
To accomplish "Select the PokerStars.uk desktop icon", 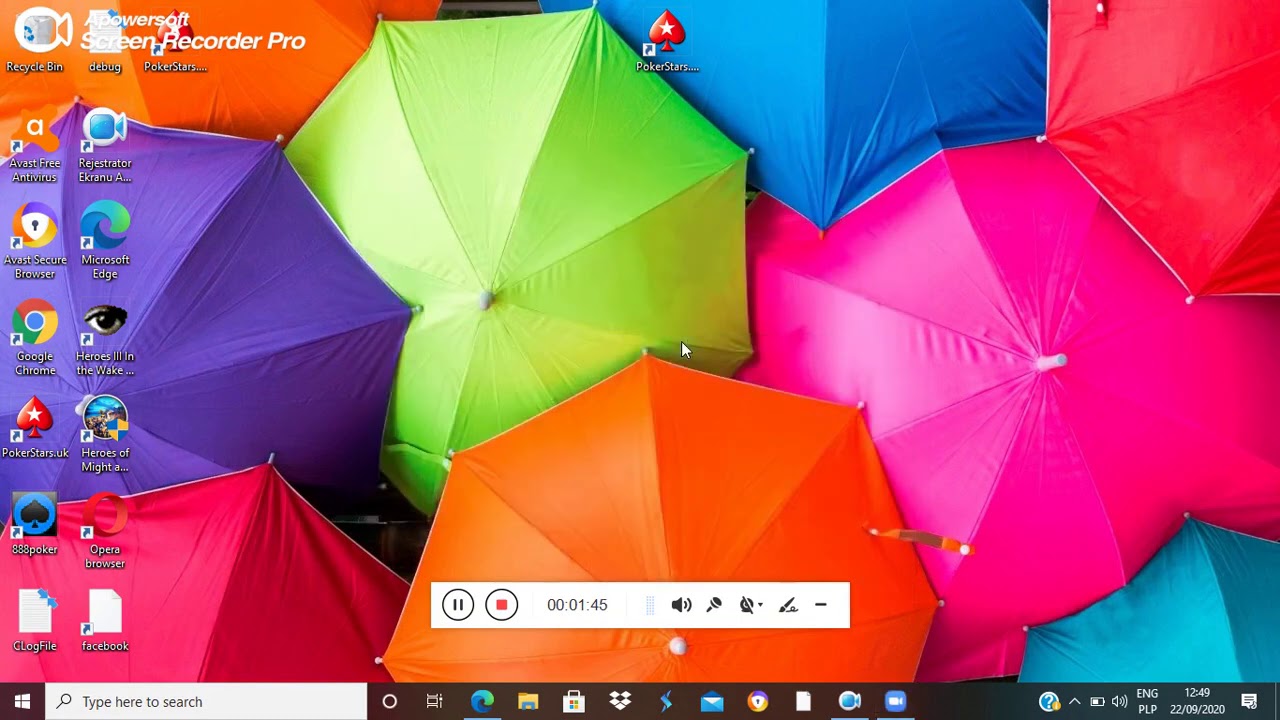I will [x=35, y=428].
